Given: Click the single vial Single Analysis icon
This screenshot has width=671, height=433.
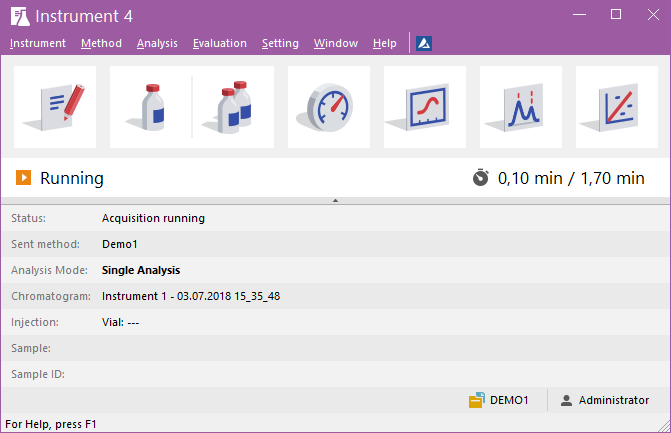Looking at the screenshot, I should tap(149, 107).
